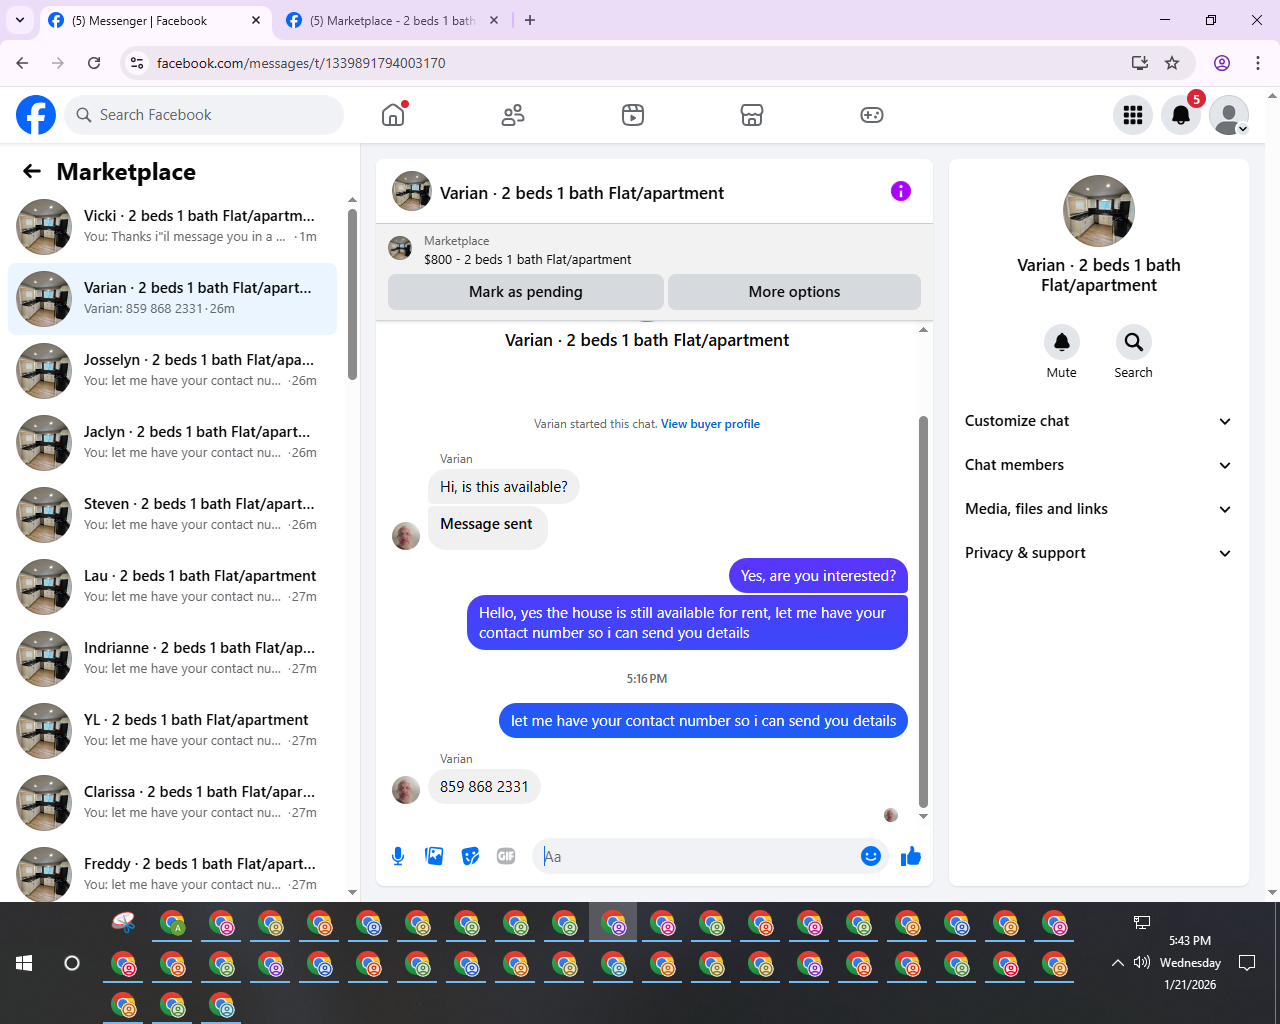Open the Windows Start button
Screen dimensions: 1280x1024
[x=24, y=963]
